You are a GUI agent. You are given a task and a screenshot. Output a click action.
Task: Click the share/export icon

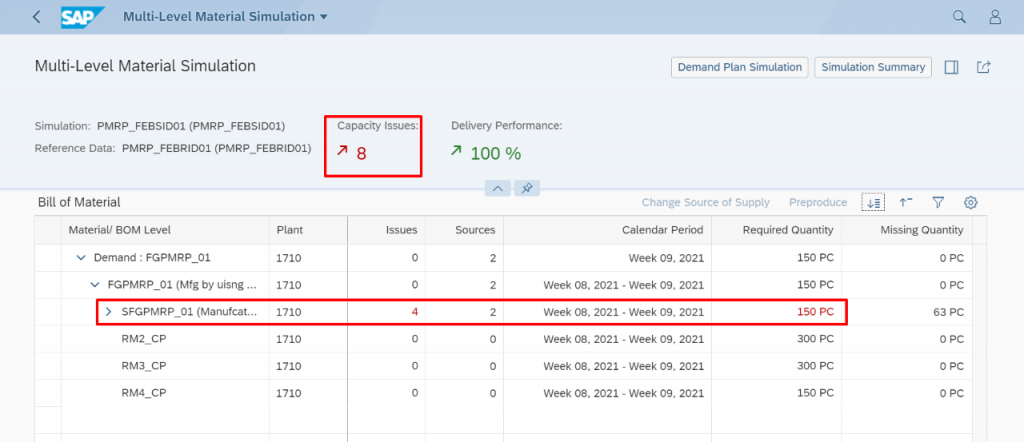click(984, 67)
